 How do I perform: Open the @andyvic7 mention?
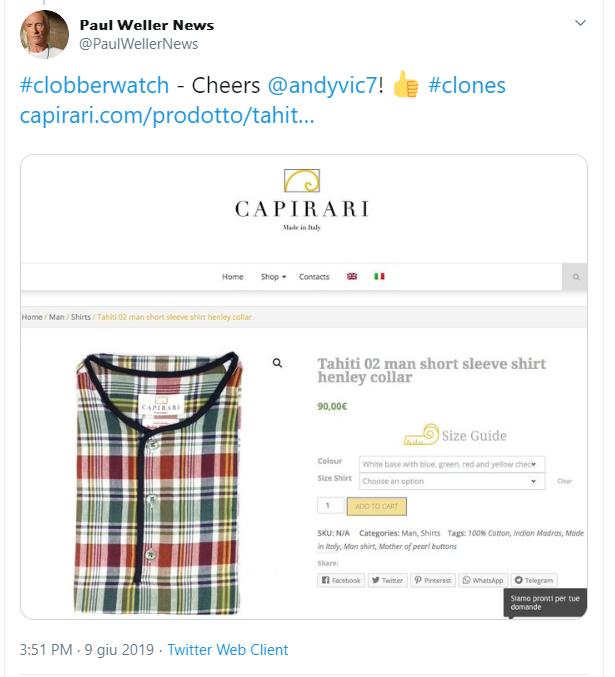click(x=323, y=85)
